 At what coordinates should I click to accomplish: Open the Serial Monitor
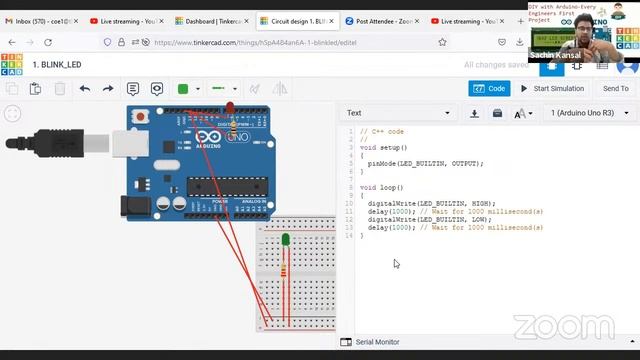tap(370, 342)
